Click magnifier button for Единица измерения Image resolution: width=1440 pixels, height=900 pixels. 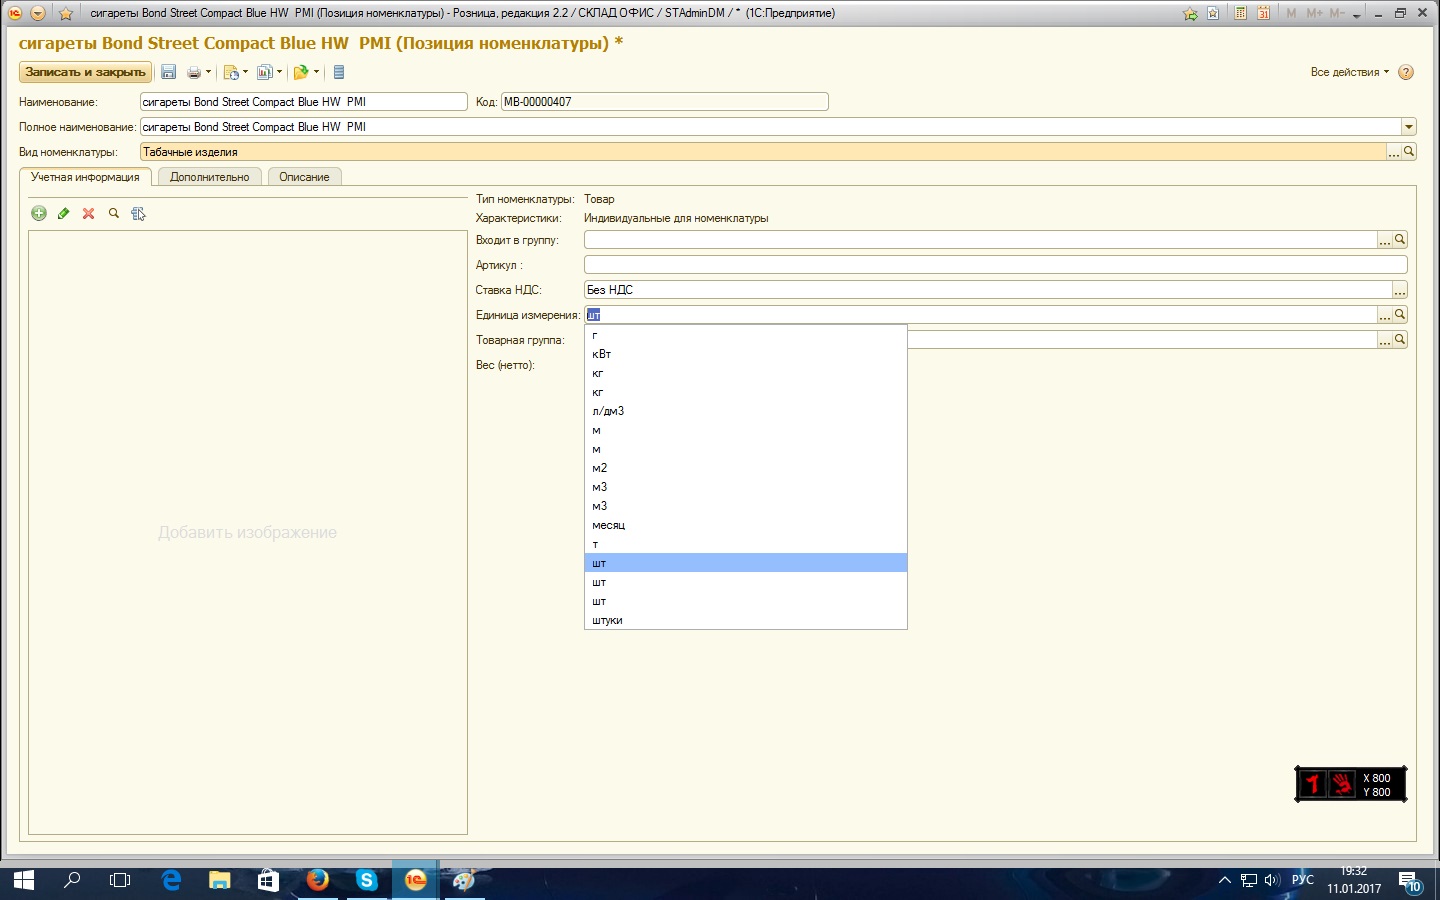click(x=1400, y=315)
